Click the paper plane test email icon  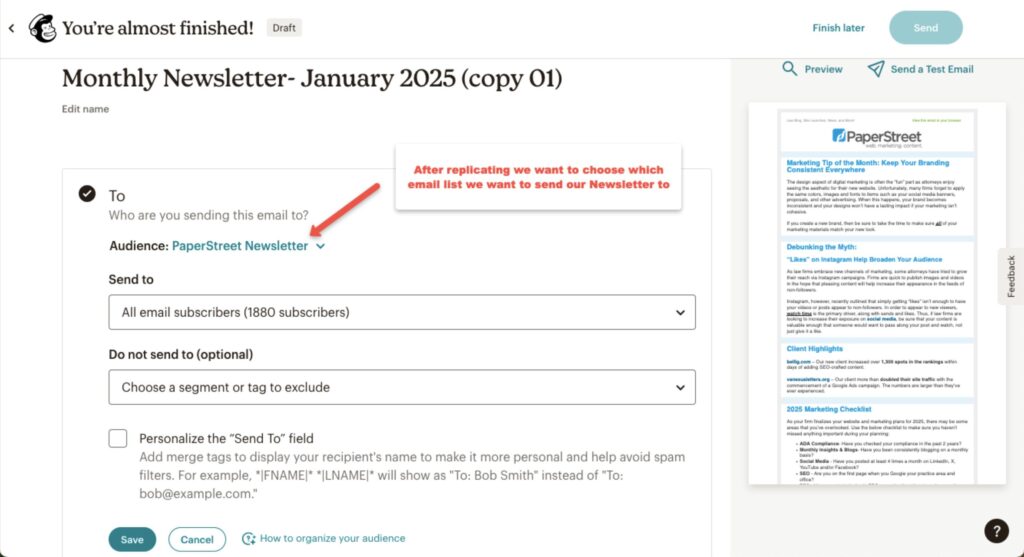(876, 69)
